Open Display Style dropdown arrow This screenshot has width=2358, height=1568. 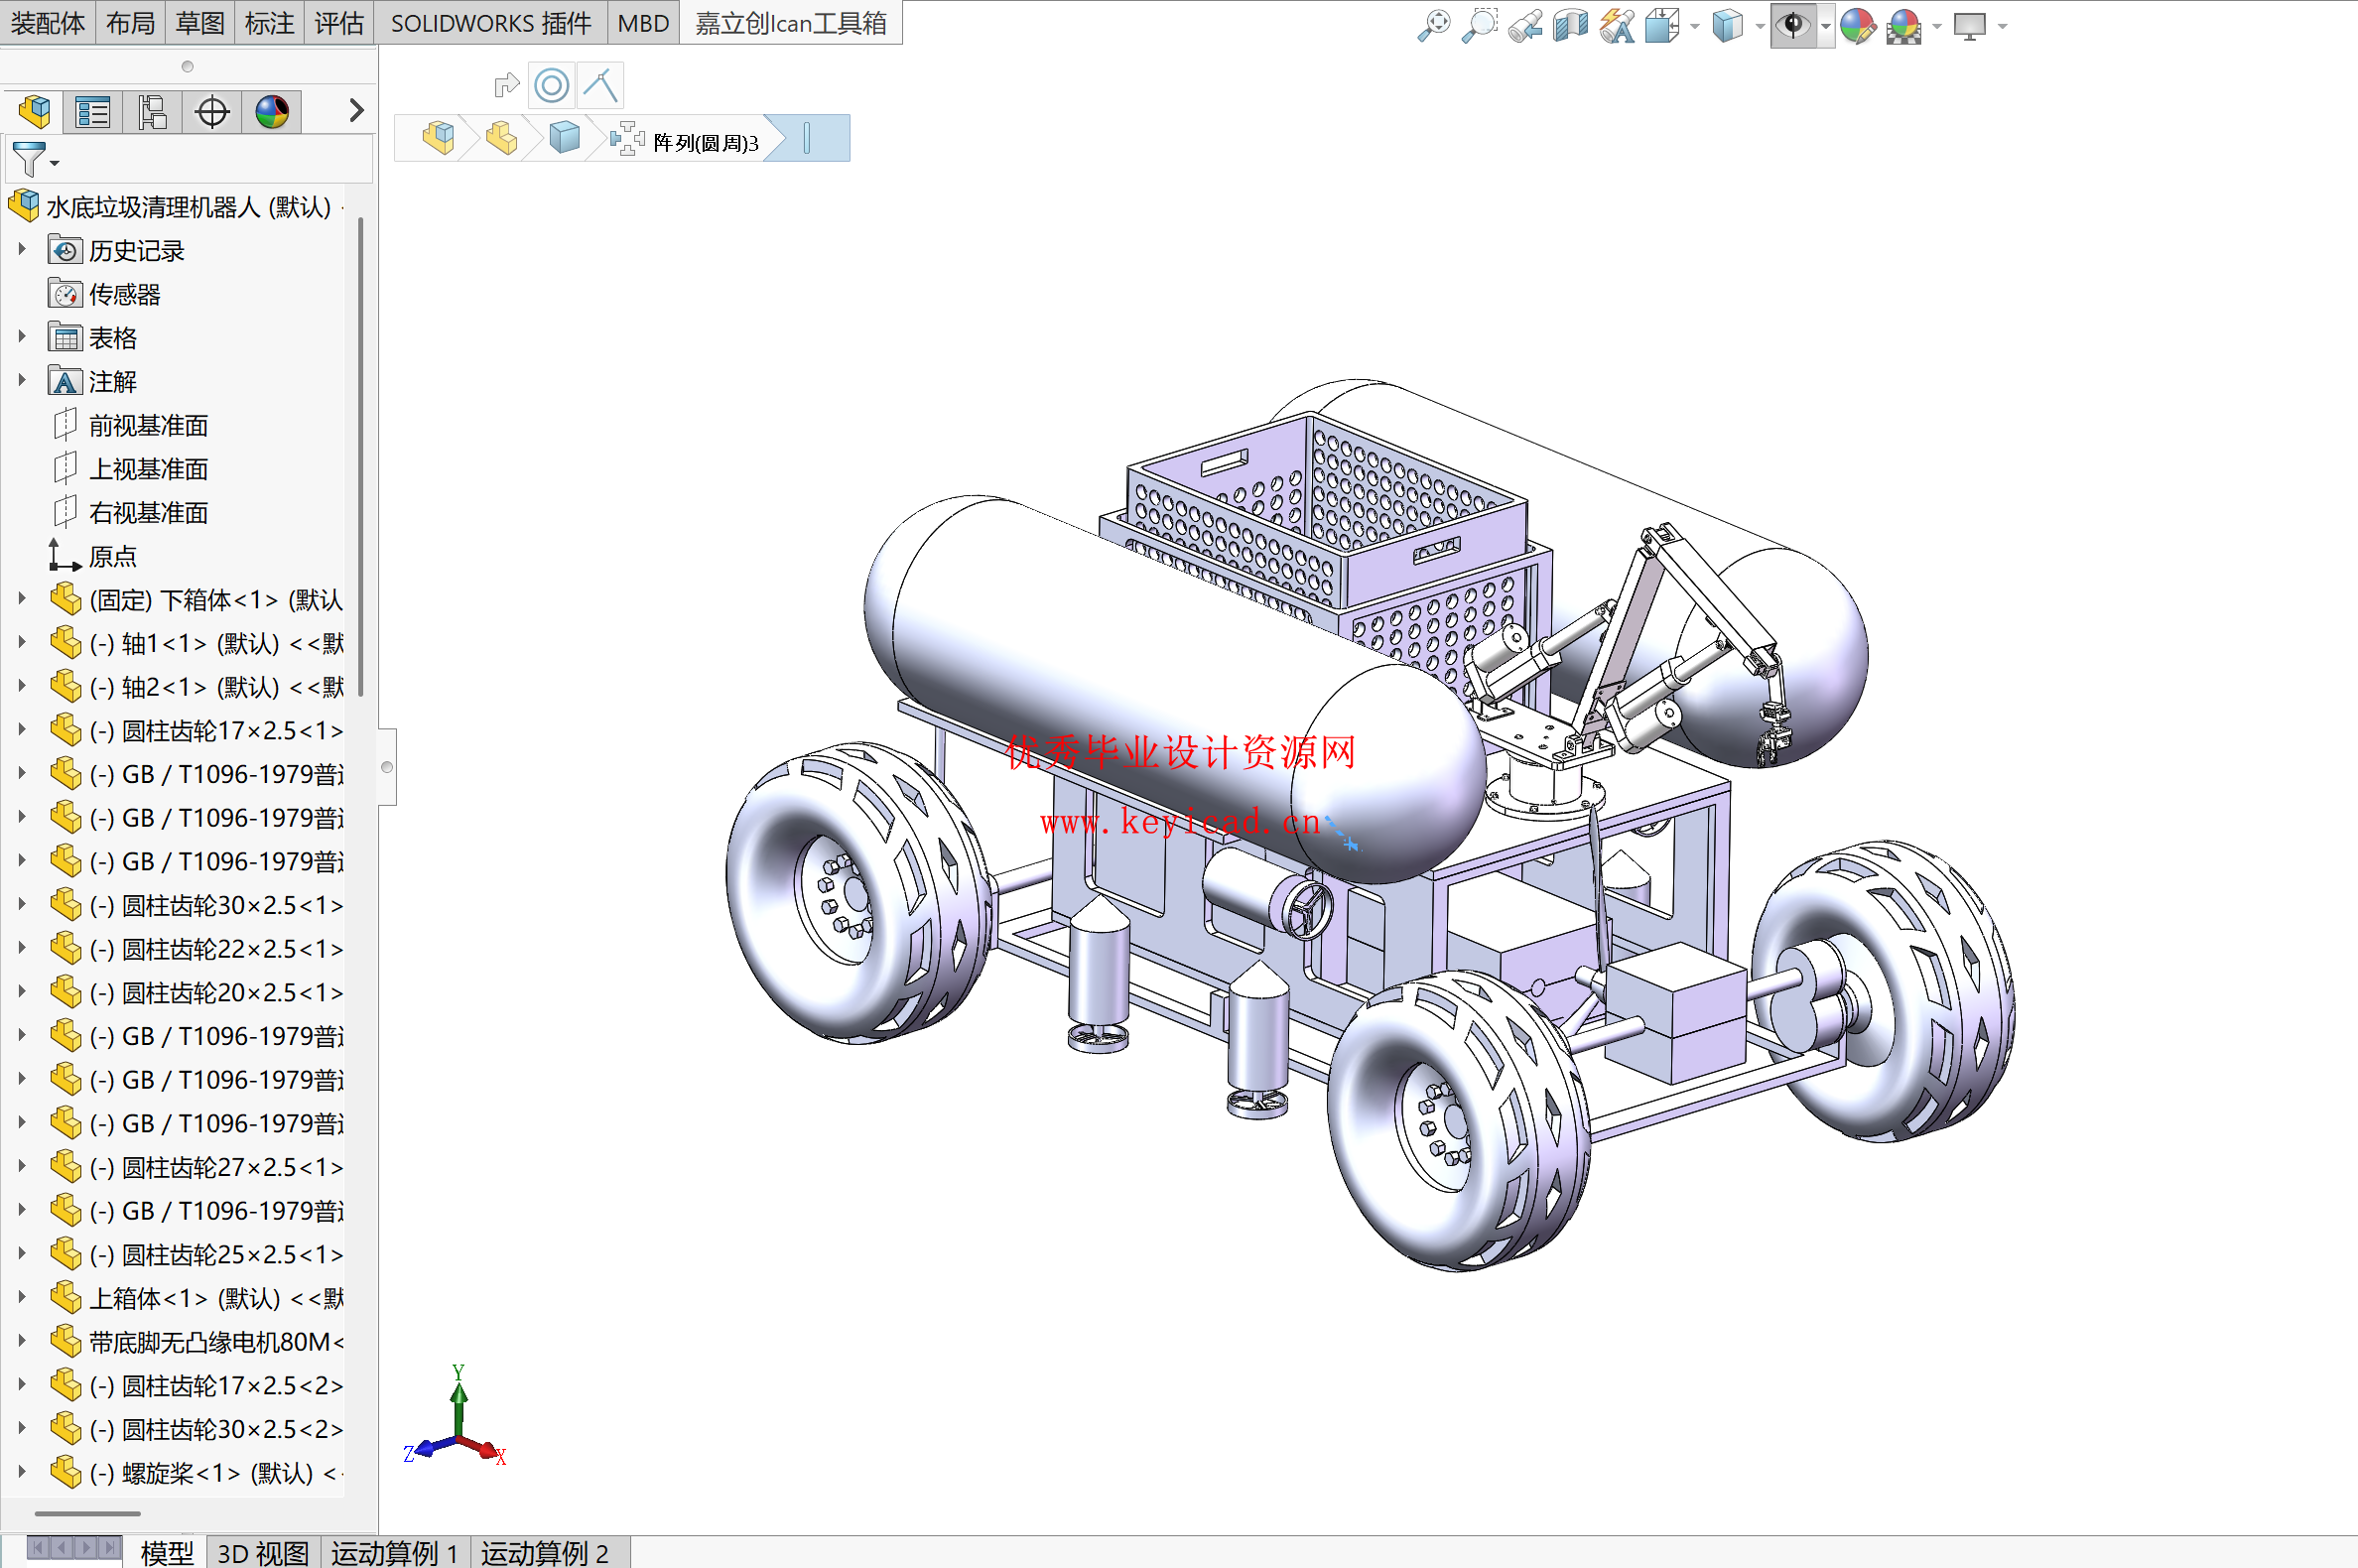coord(1759,27)
